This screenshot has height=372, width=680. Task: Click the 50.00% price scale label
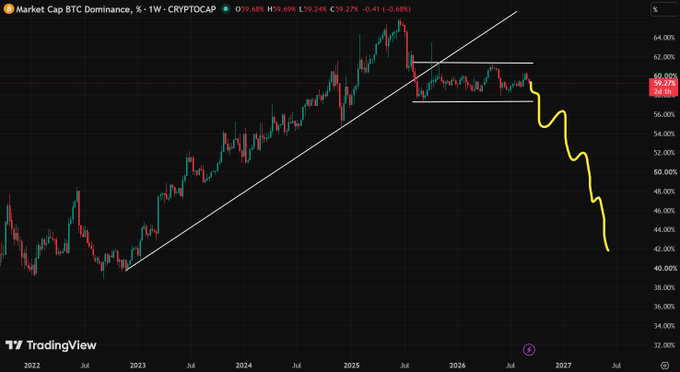[x=664, y=172]
